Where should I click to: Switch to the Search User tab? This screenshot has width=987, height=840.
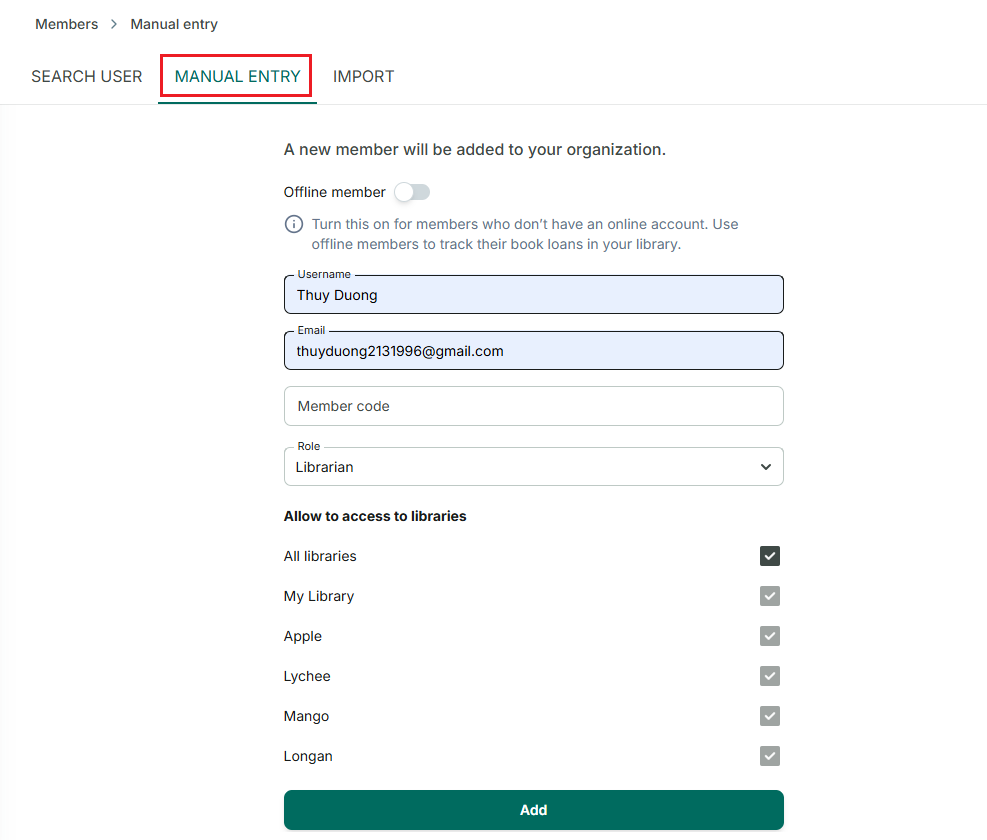coord(87,76)
